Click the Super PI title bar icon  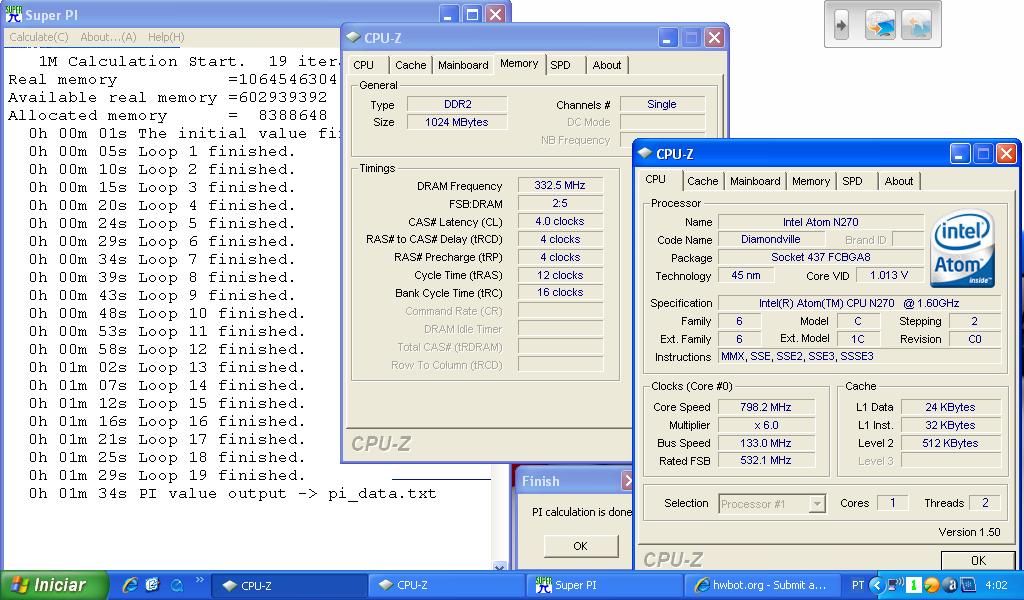(x=13, y=14)
